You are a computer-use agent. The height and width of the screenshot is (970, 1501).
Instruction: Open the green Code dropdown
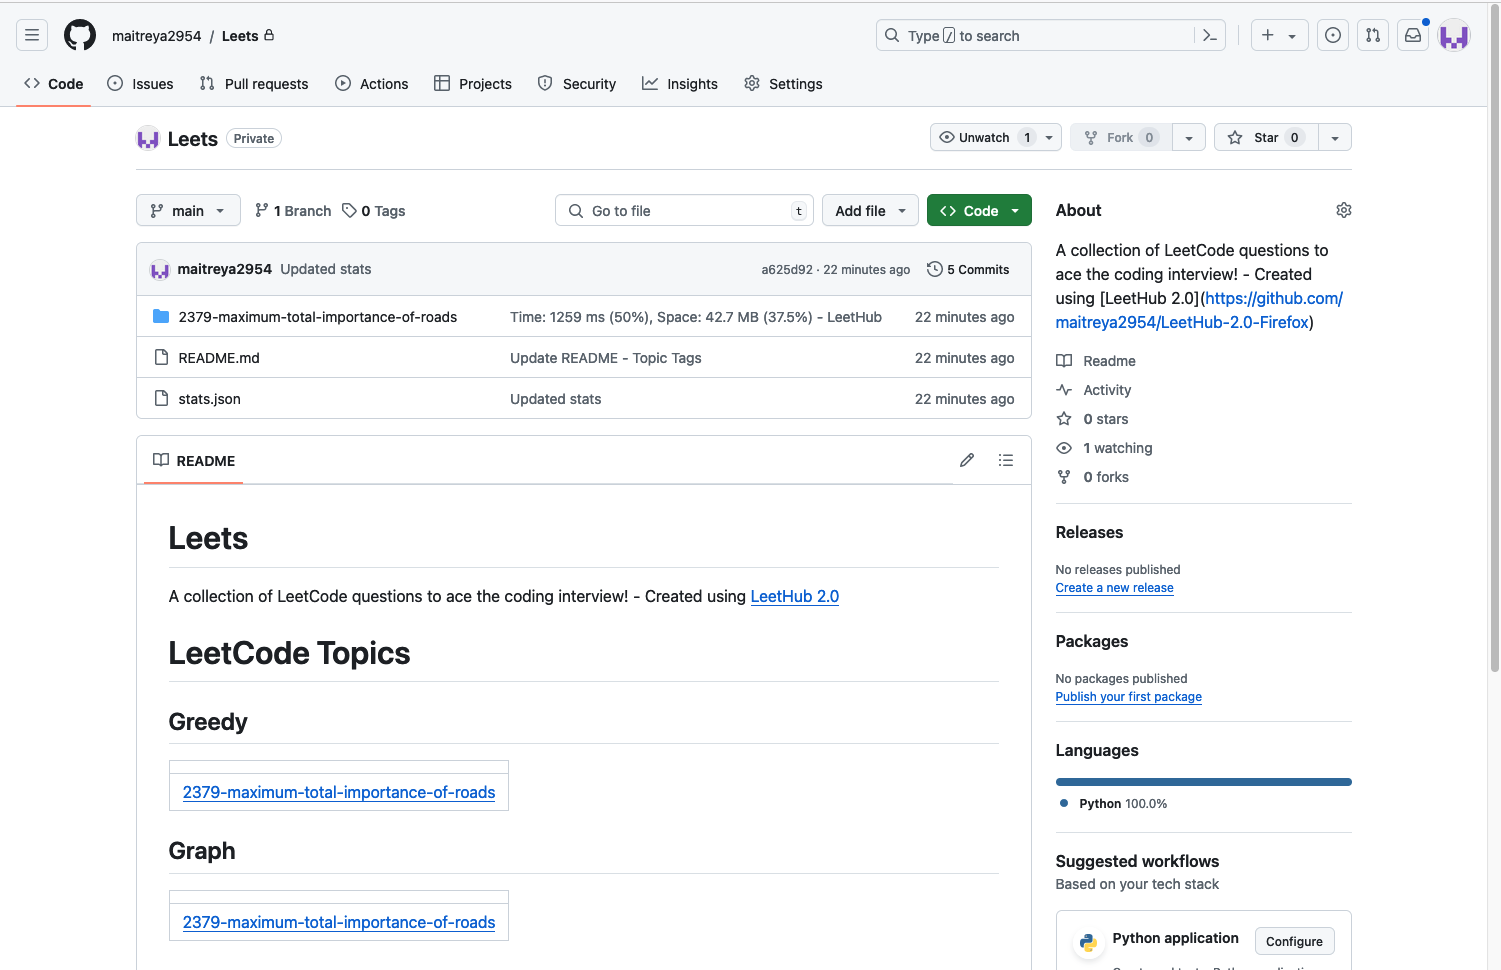pos(979,210)
